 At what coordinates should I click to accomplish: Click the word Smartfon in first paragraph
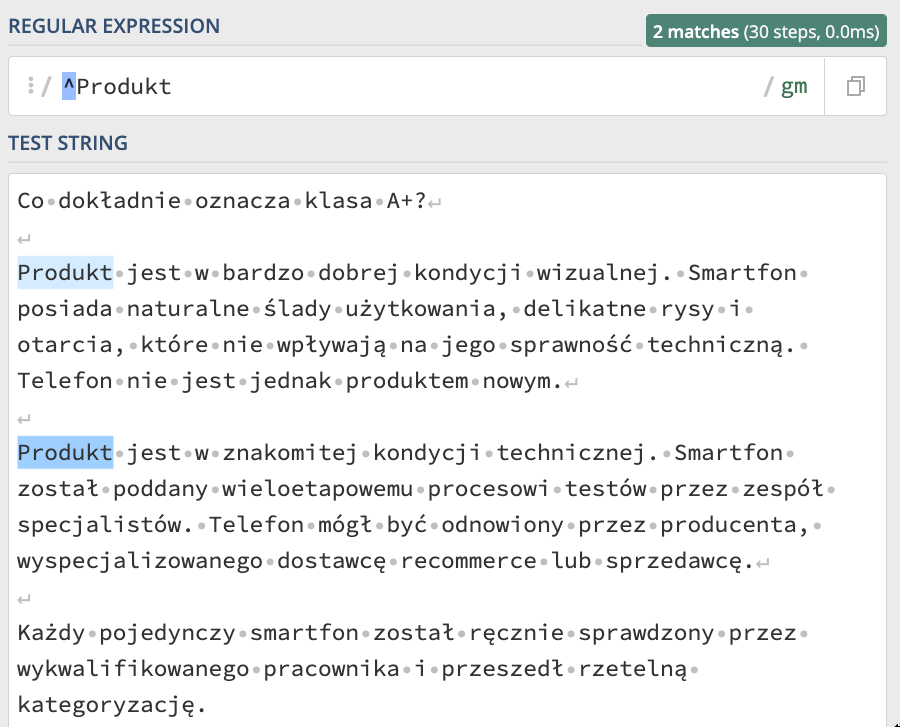point(742,273)
